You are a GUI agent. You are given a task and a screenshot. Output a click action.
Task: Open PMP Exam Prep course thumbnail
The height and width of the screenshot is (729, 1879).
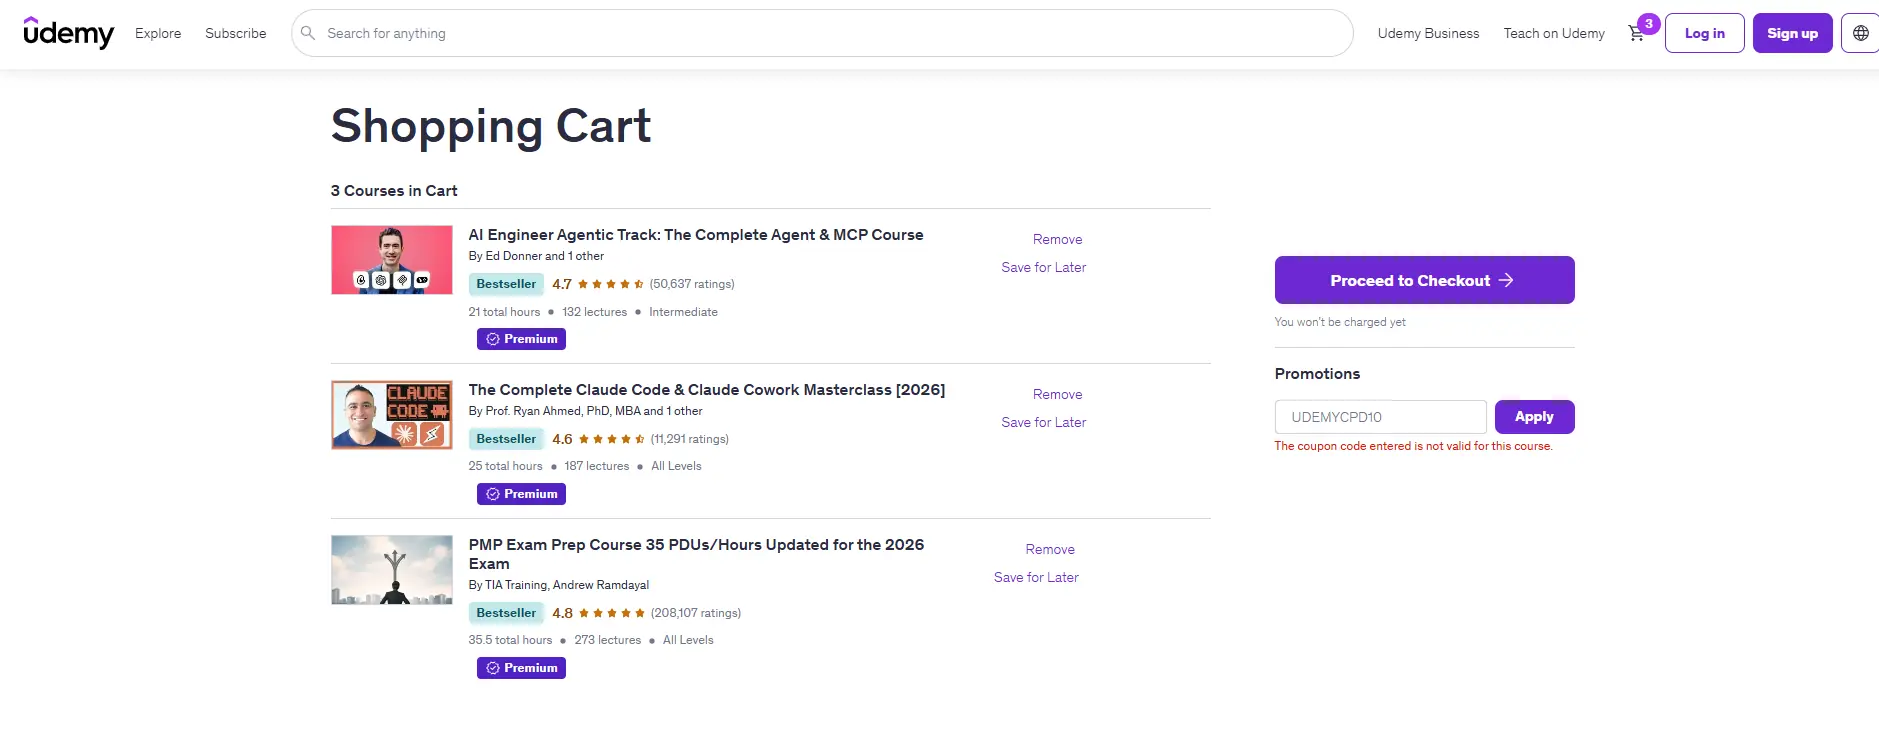[392, 570]
